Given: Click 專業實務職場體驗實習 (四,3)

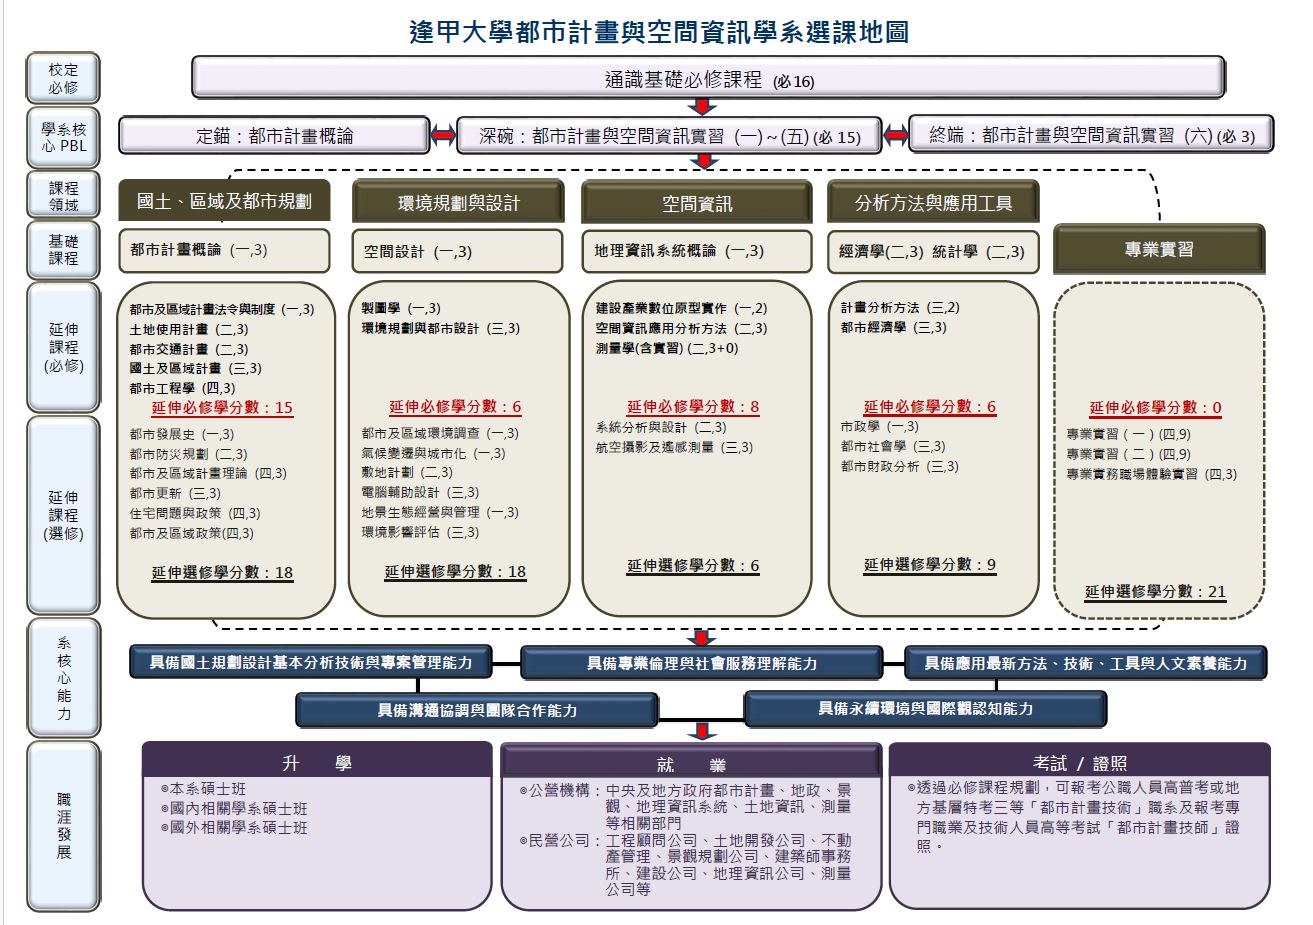Looking at the screenshot, I should coord(1152,474).
